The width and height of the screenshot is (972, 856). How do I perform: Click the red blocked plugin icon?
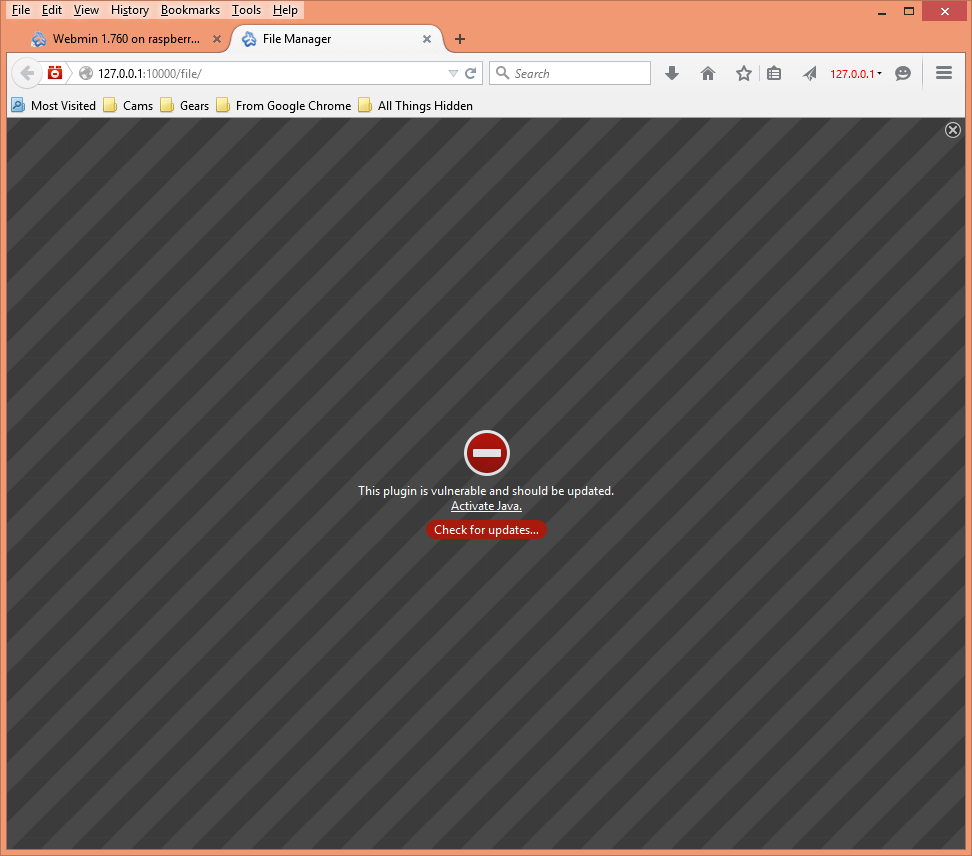tap(487, 452)
